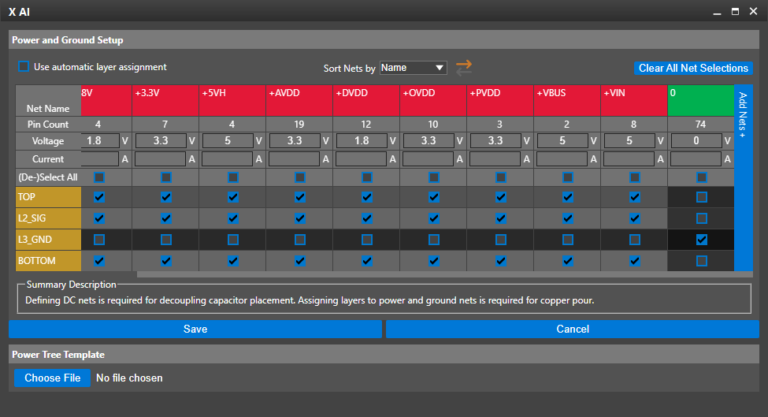
Task: Click current field for +VIN net
Action: coord(627,159)
